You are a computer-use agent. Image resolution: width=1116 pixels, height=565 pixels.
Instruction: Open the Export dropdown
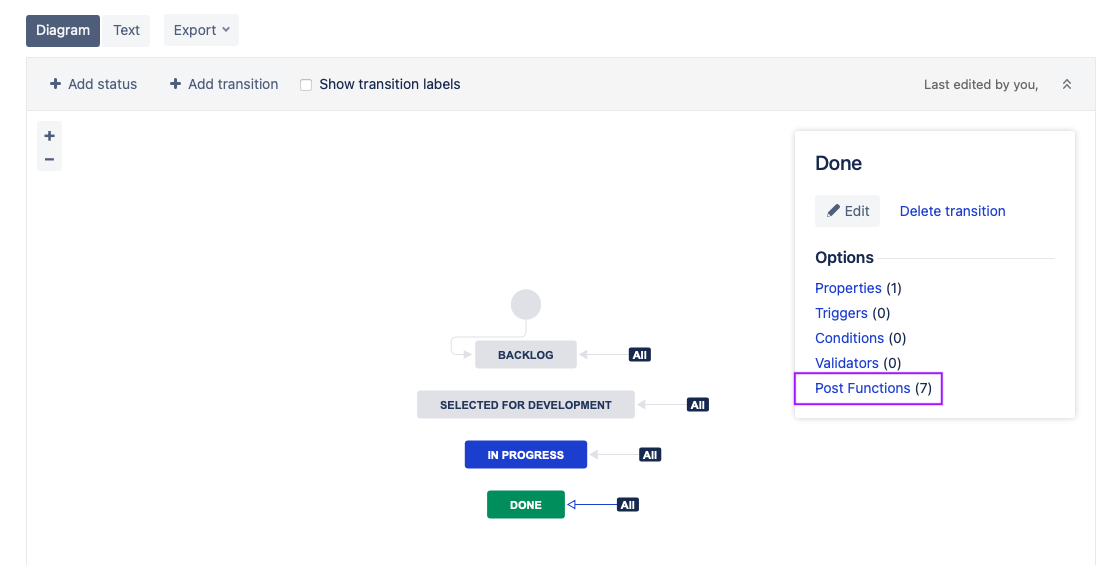(x=201, y=30)
